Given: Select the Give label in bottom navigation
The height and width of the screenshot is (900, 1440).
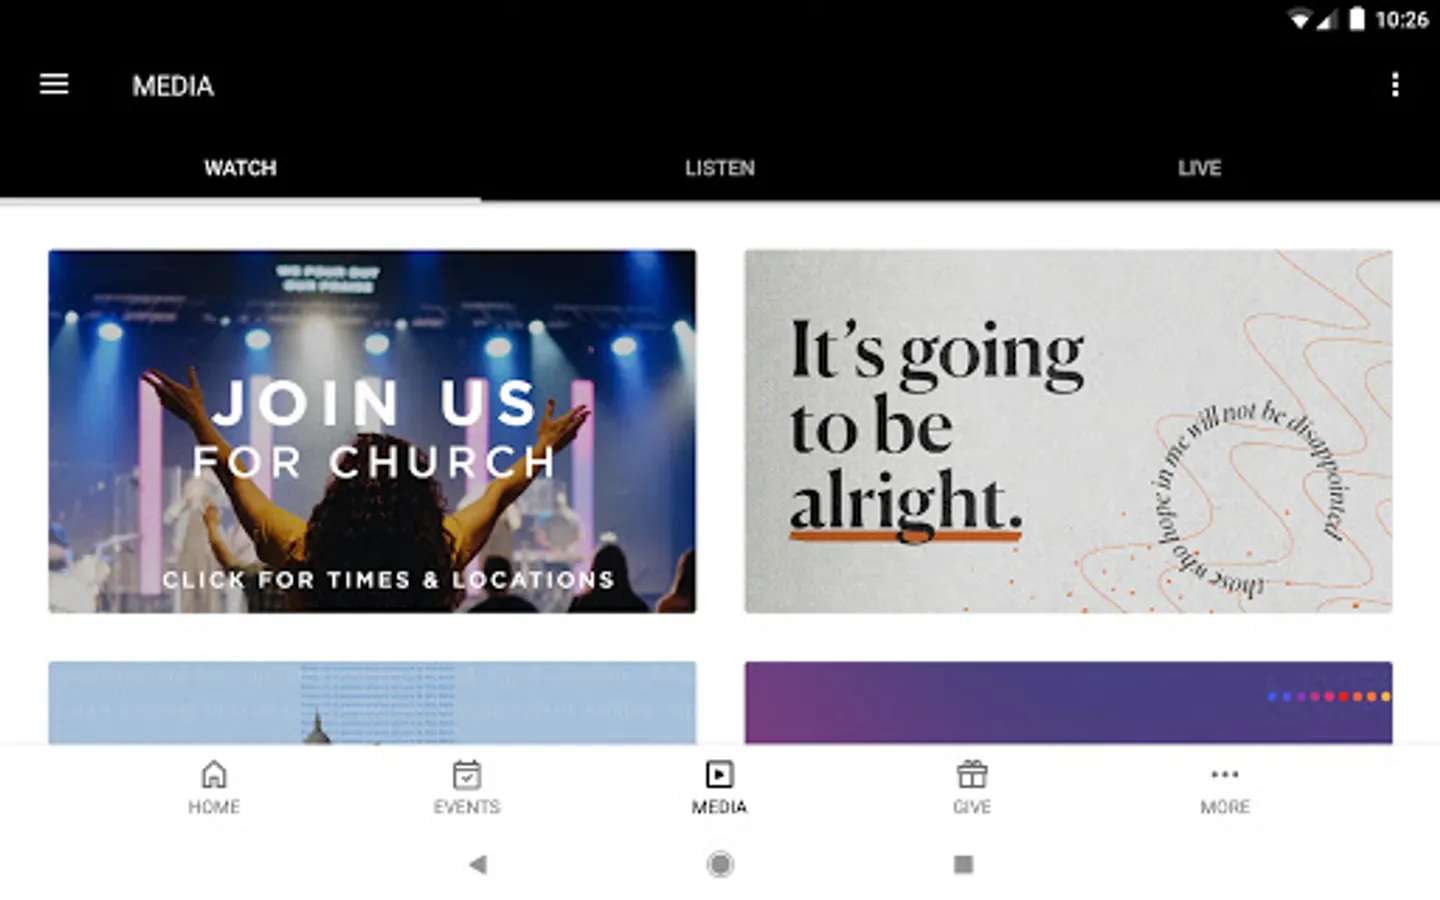Looking at the screenshot, I should click(972, 807).
